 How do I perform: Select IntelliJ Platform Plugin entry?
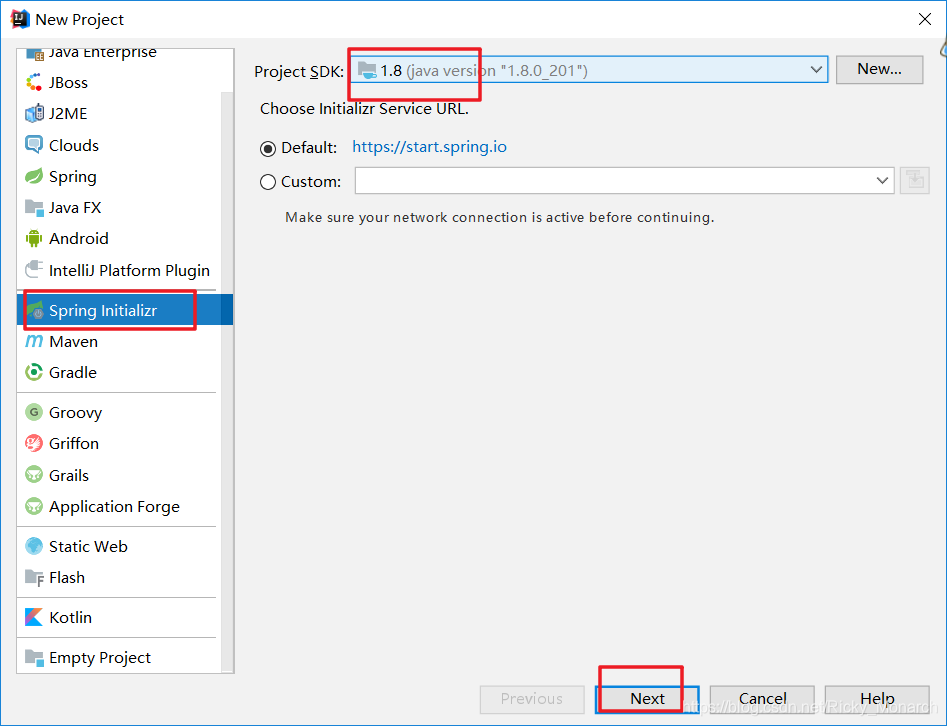tap(120, 270)
